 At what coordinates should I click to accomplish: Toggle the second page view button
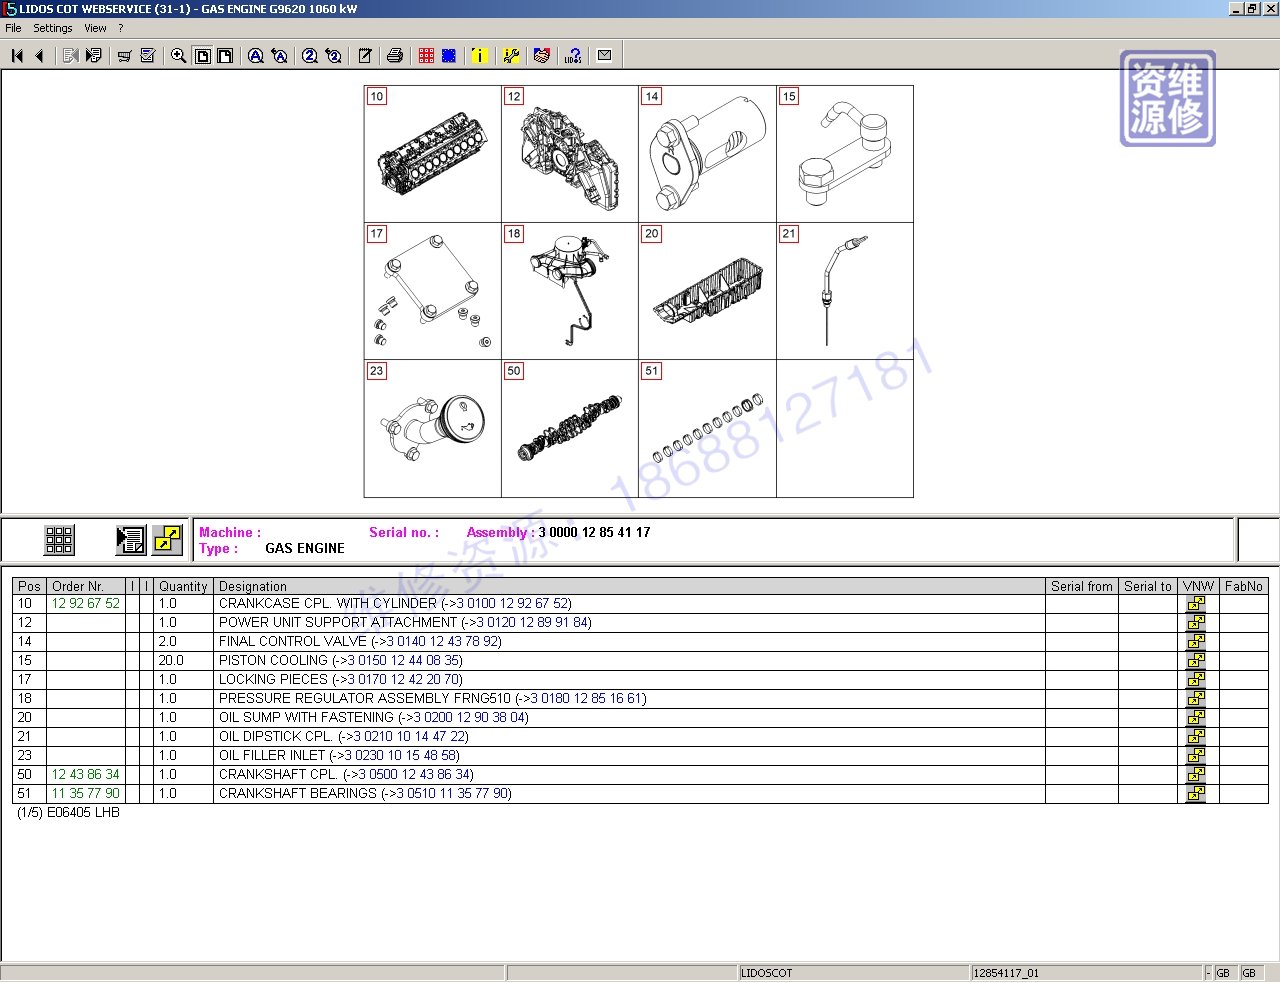(225, 56)
